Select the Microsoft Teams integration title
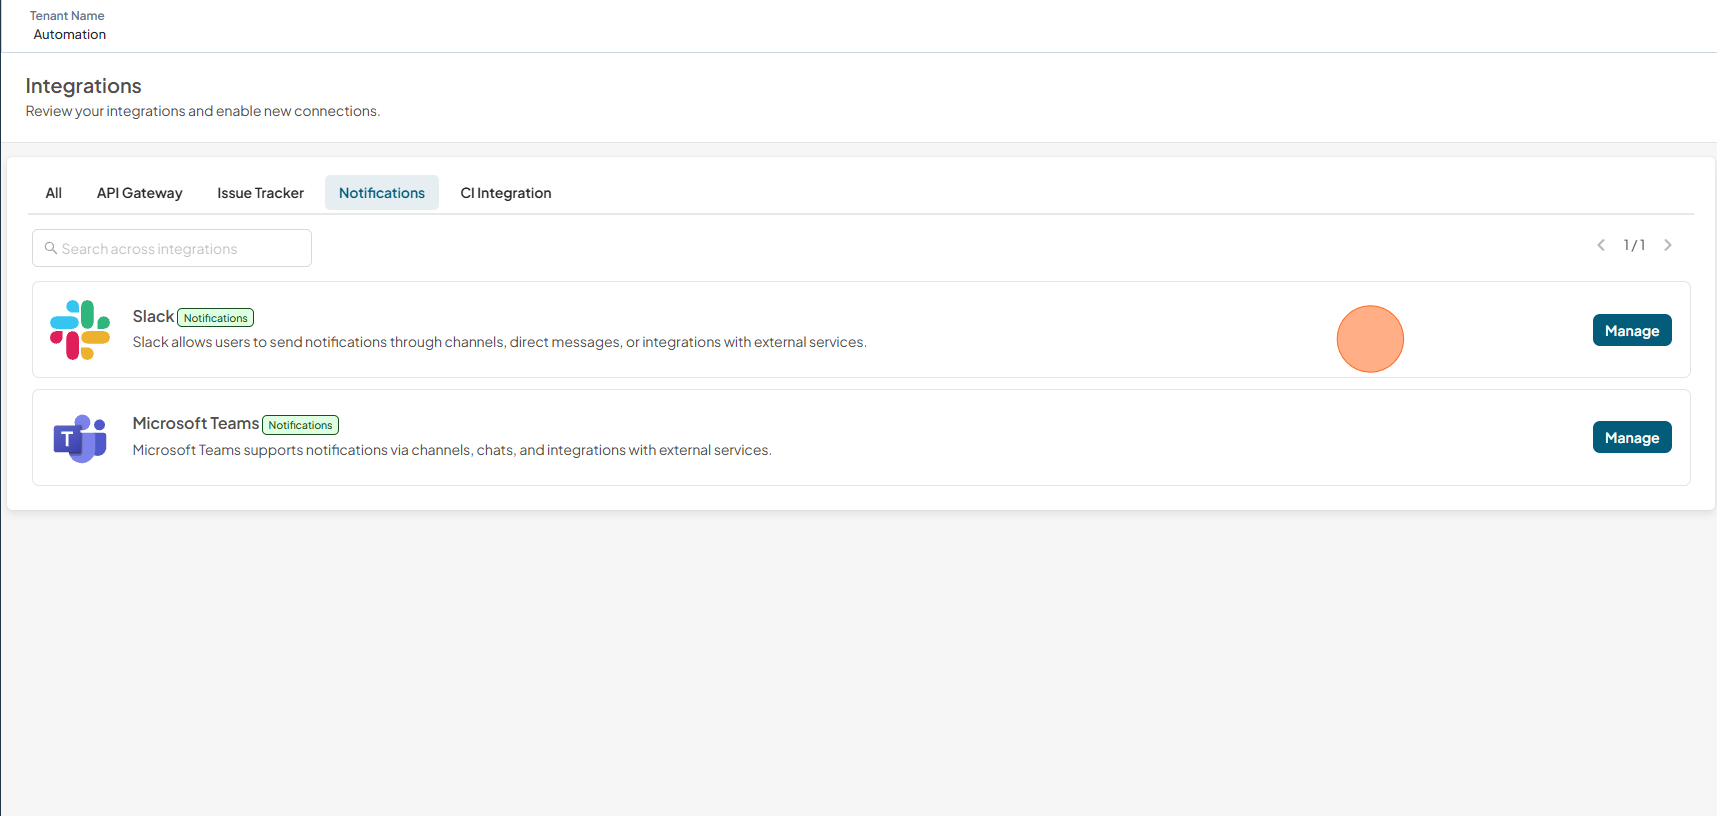This screenshot has width=1717, height=816. [x=196, y=423]
